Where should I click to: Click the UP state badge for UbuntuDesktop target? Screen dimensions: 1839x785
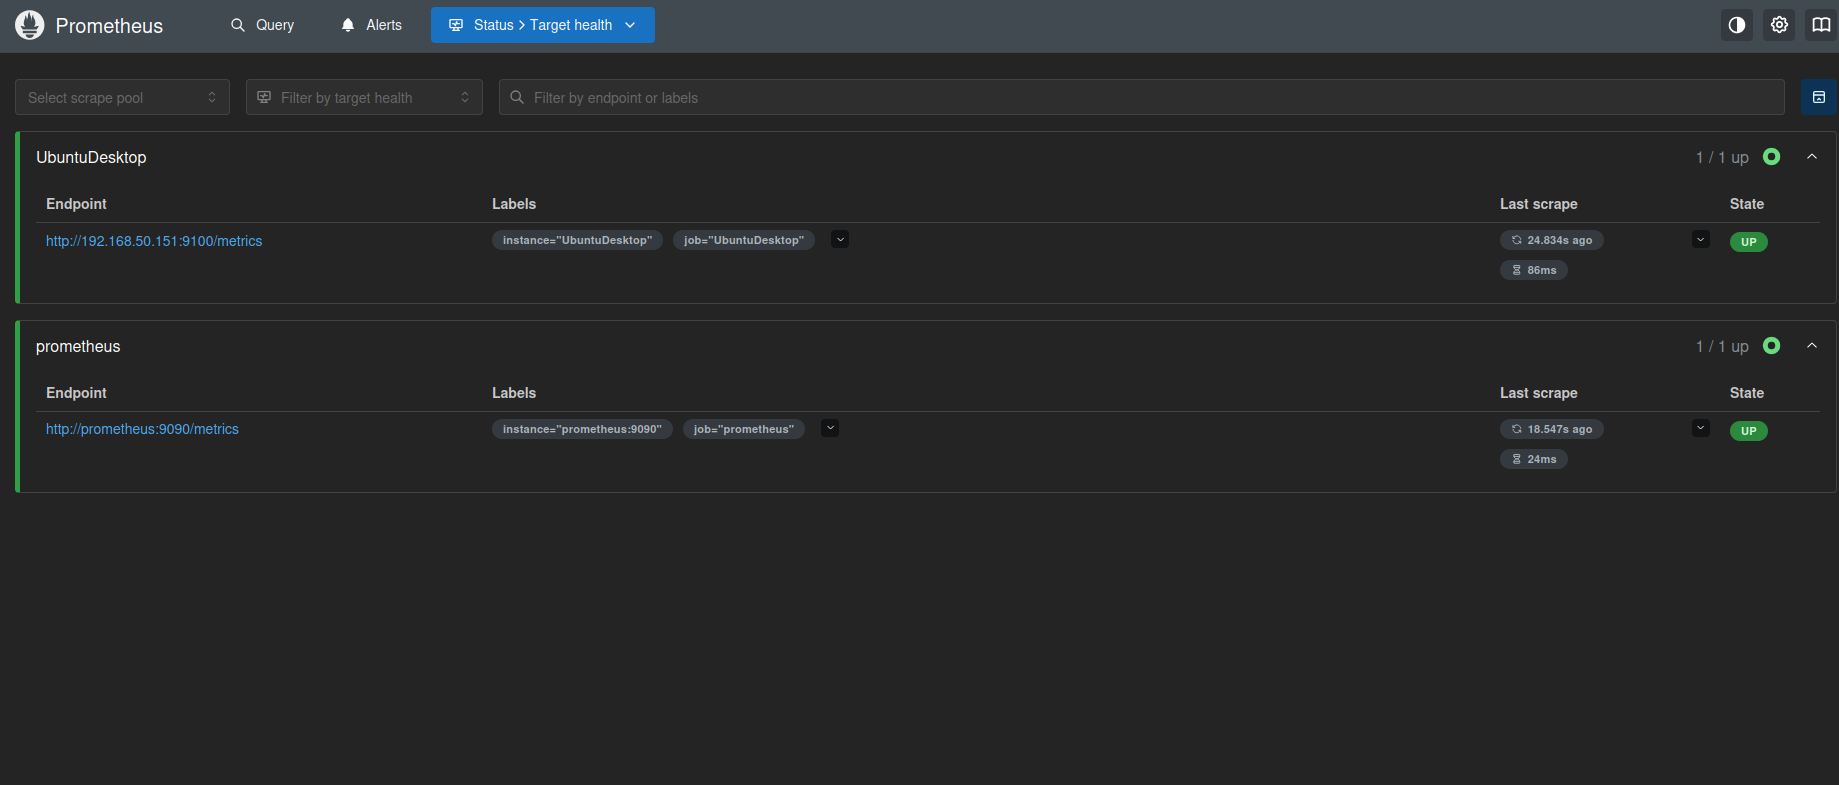1749,242
